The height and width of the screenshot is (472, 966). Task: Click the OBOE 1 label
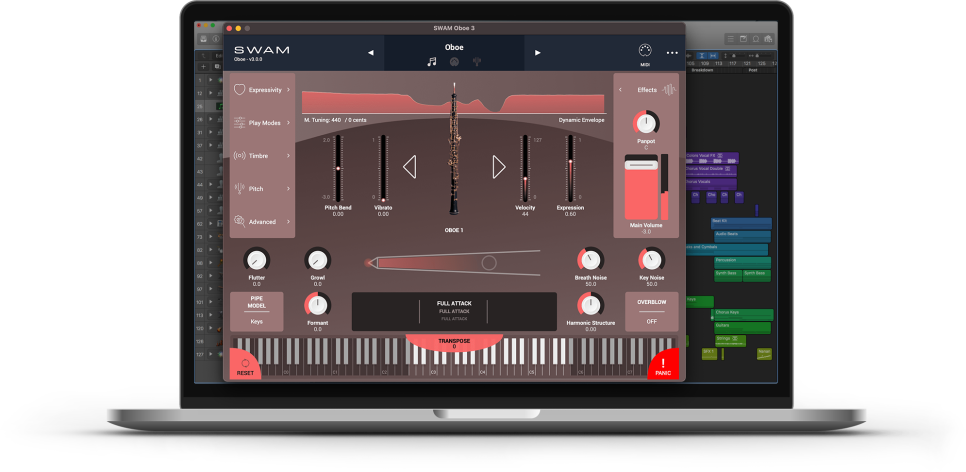point(454,230)
